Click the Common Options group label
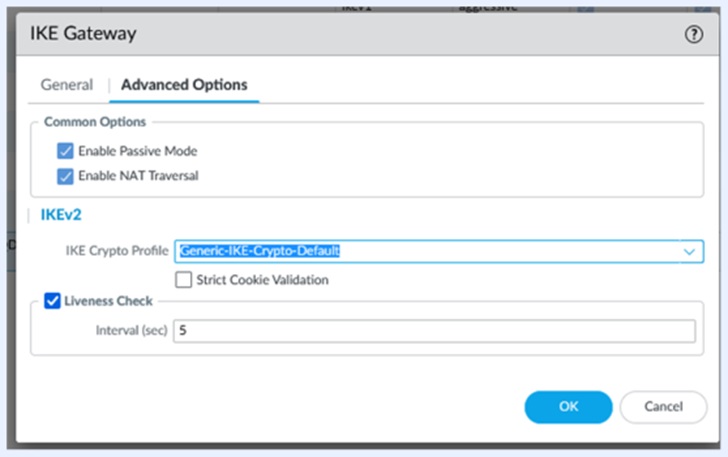The height and width of the screenshot is (457, 728). point(95,122)
